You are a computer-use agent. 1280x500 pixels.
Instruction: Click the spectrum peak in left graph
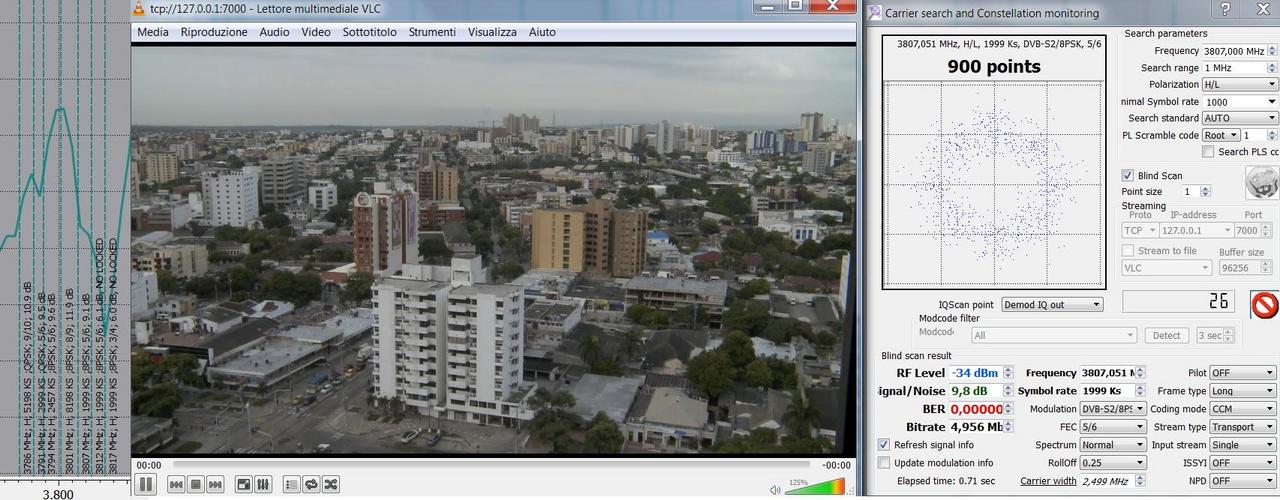[x=60, y=107]
